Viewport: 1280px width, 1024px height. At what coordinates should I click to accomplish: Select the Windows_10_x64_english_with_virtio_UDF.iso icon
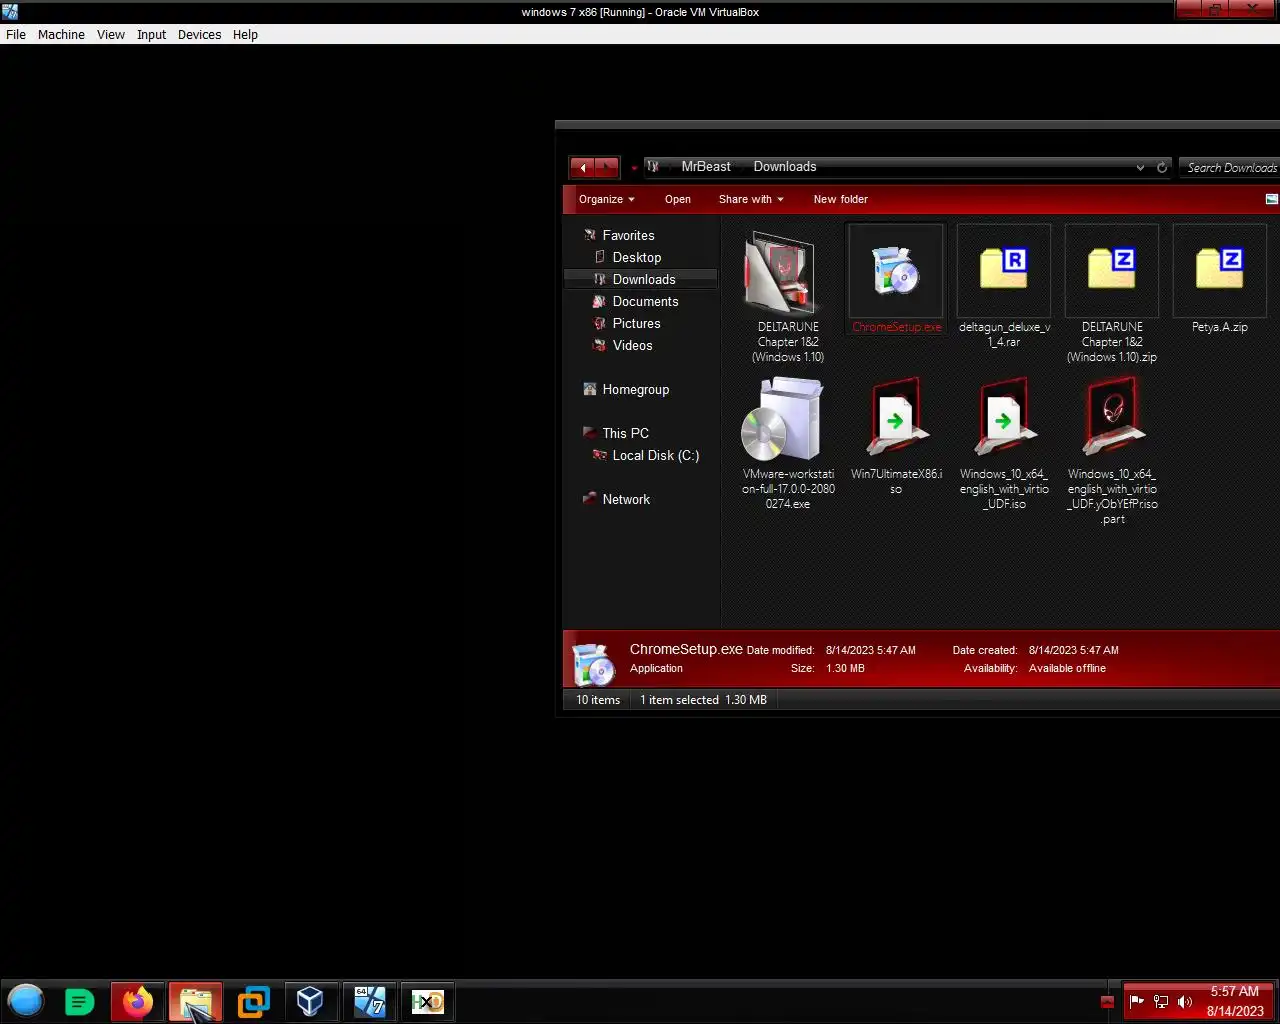pos(1004,417)
